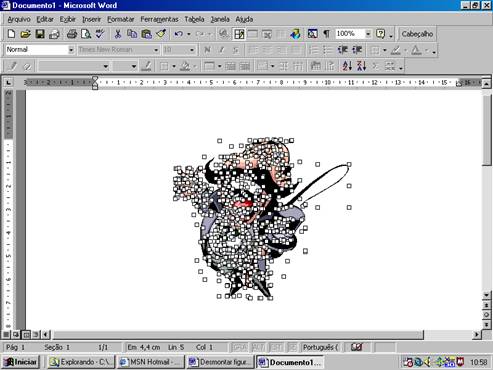The height and width of the screenshot is (370, 493).
Task: Open the font color picker icon
Action: [x=416, y=50]
